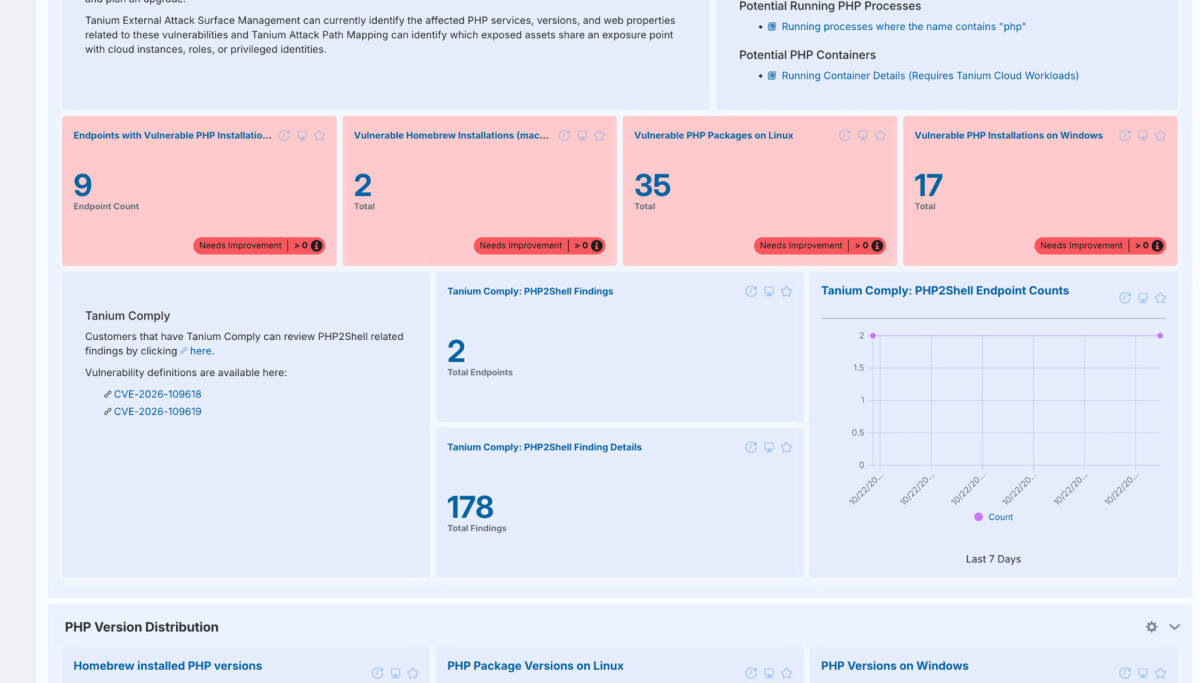Open 'Running processes where the name contains php' link

pos(904,27)
